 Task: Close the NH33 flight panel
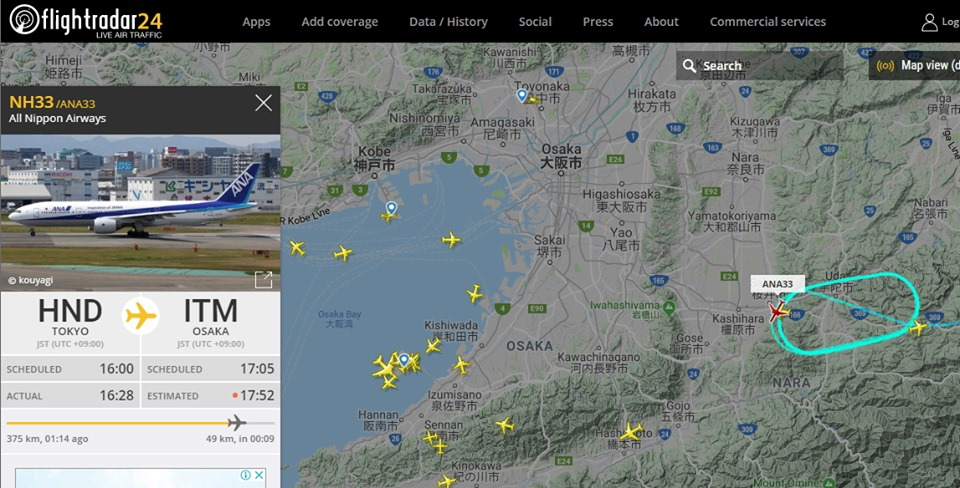click(263, 103)
